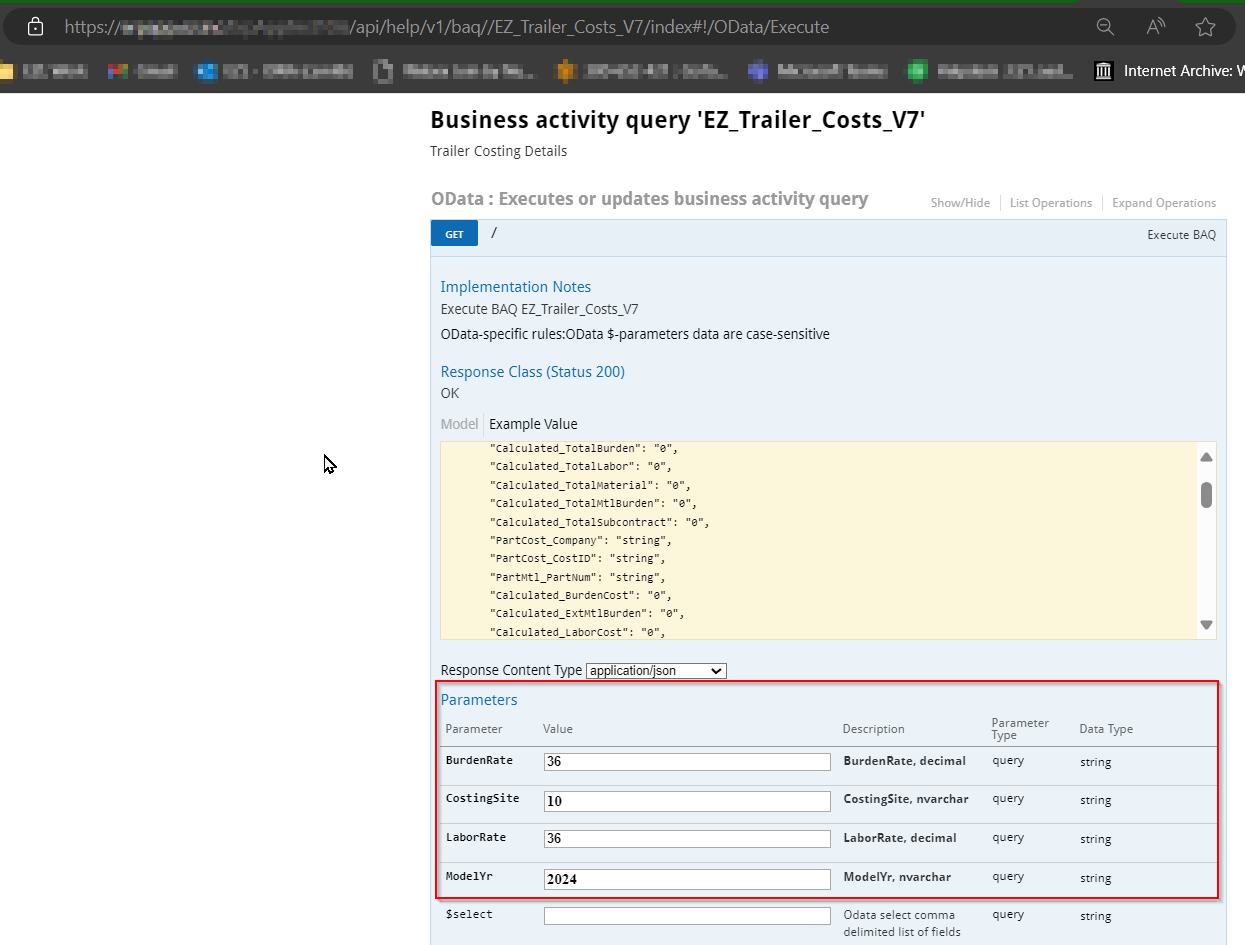1245x945 pixels.
Task: Click the "Description" column header
Action: [x=874, y=729]
